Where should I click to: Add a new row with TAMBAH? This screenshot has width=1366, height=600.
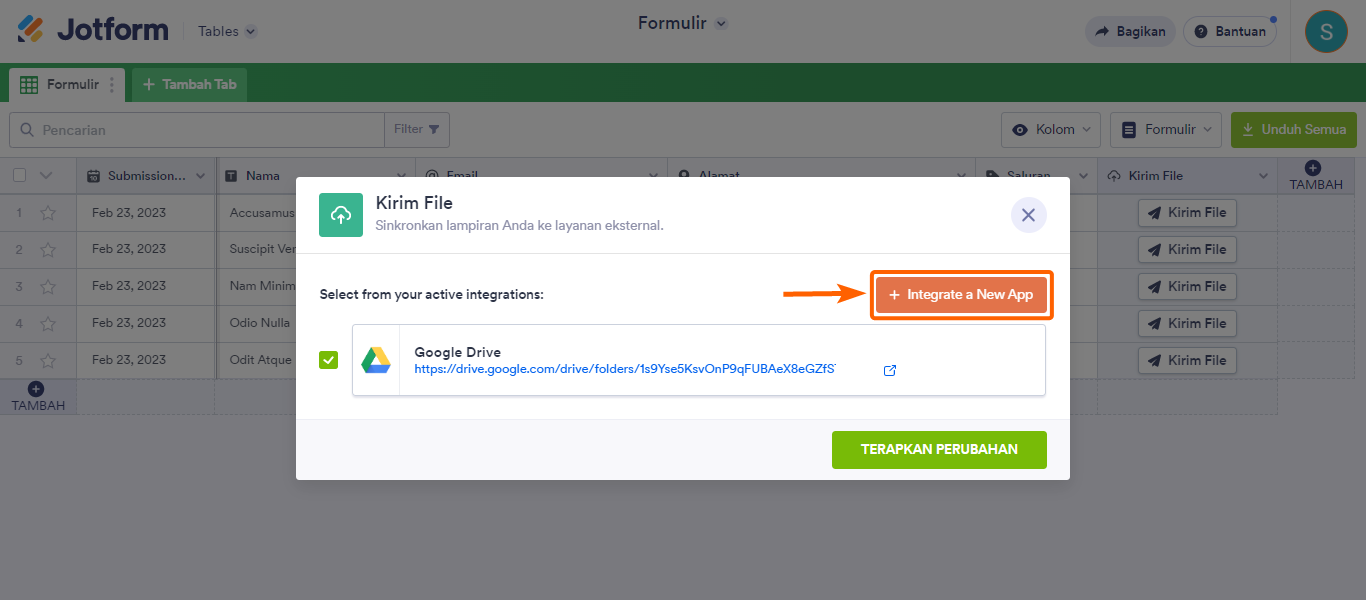point(37,396)
